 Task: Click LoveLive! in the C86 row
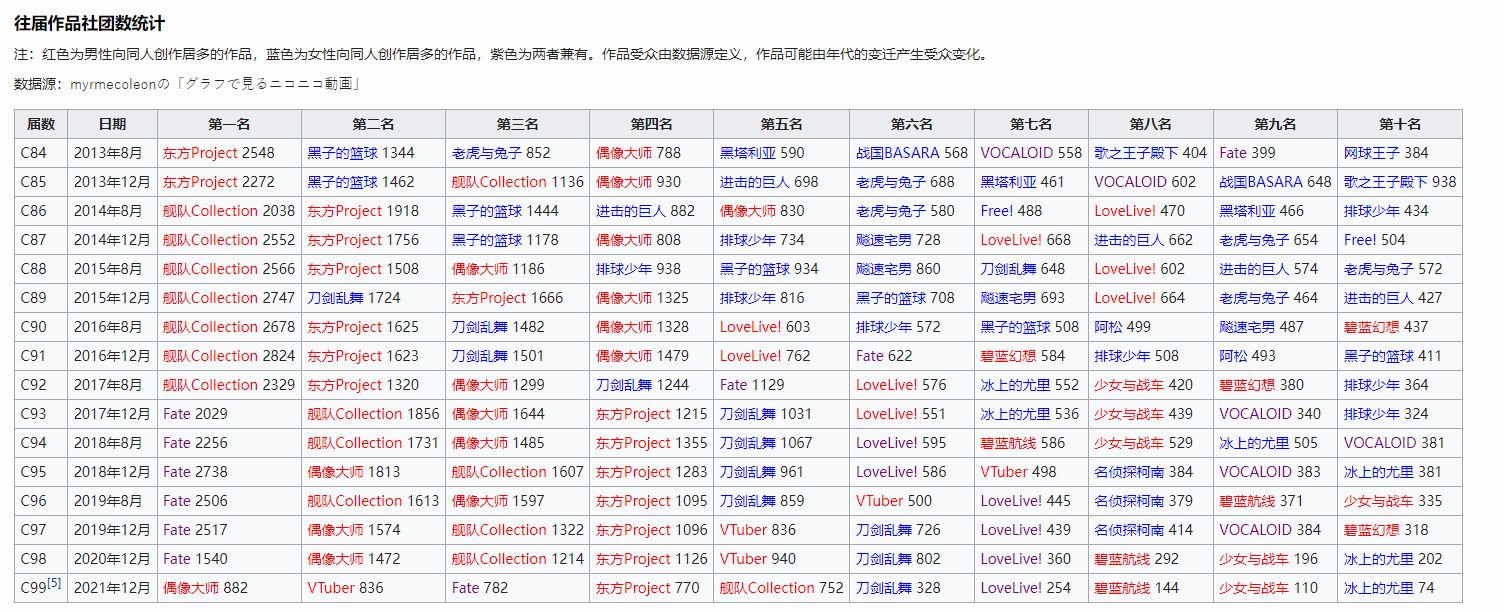pos(1125,211)
